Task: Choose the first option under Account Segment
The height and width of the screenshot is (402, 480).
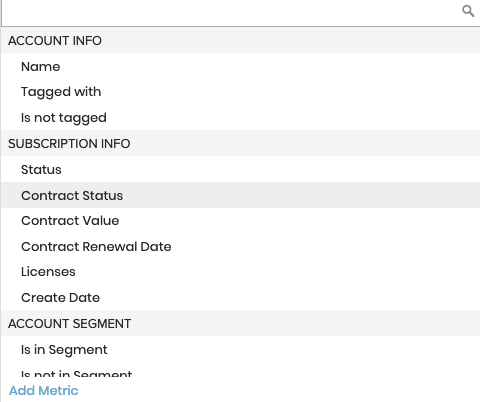Action: 241,350
